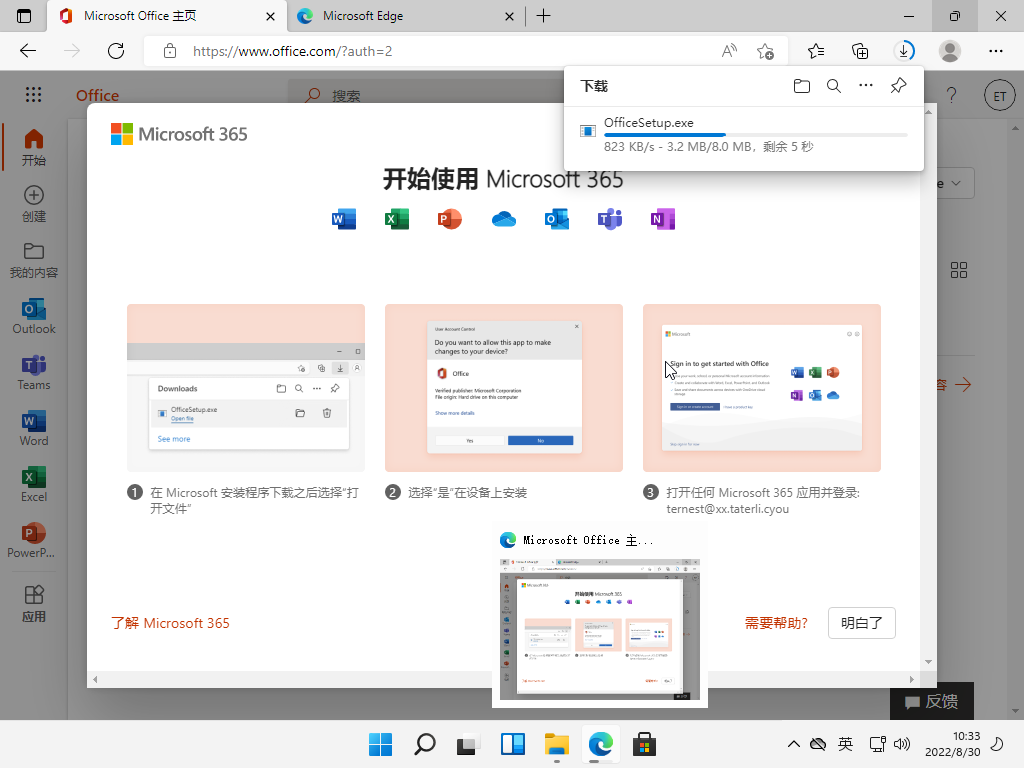Click the OfficeSetup.exe download progress bar
Screen dimensions: 1024x768
click(756, 135)
